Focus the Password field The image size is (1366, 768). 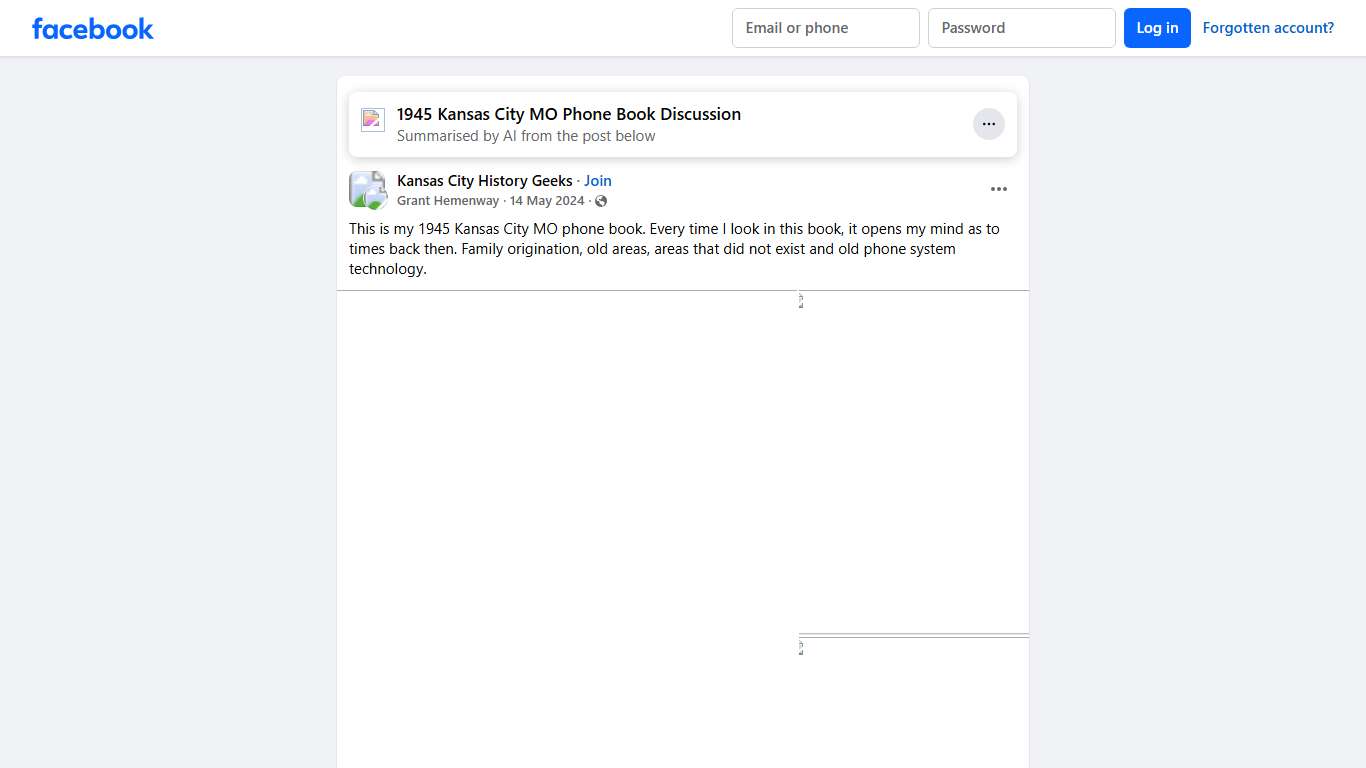tap(1021, 28)
